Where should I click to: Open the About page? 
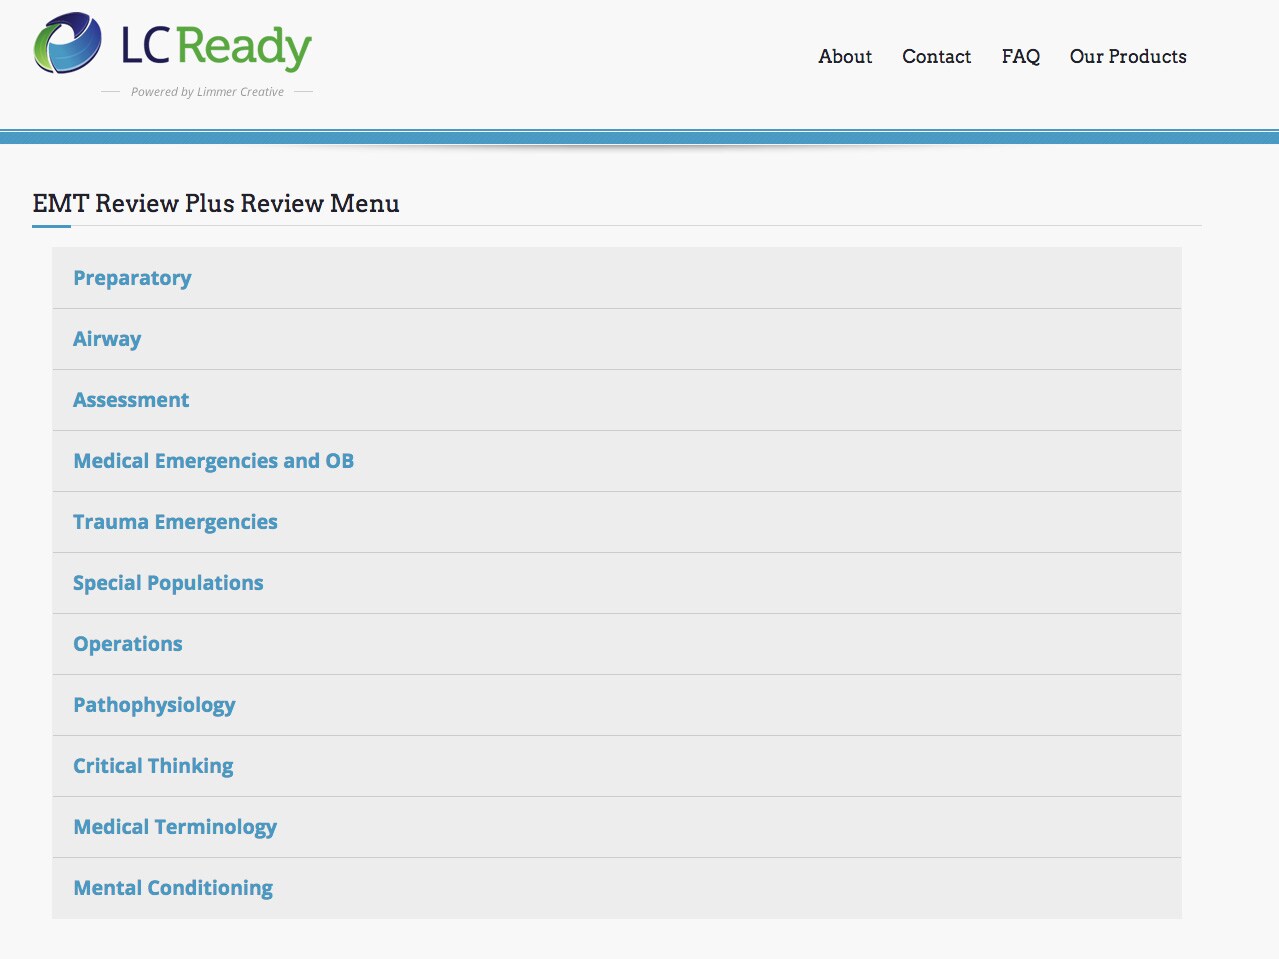(x=845, y=57)
